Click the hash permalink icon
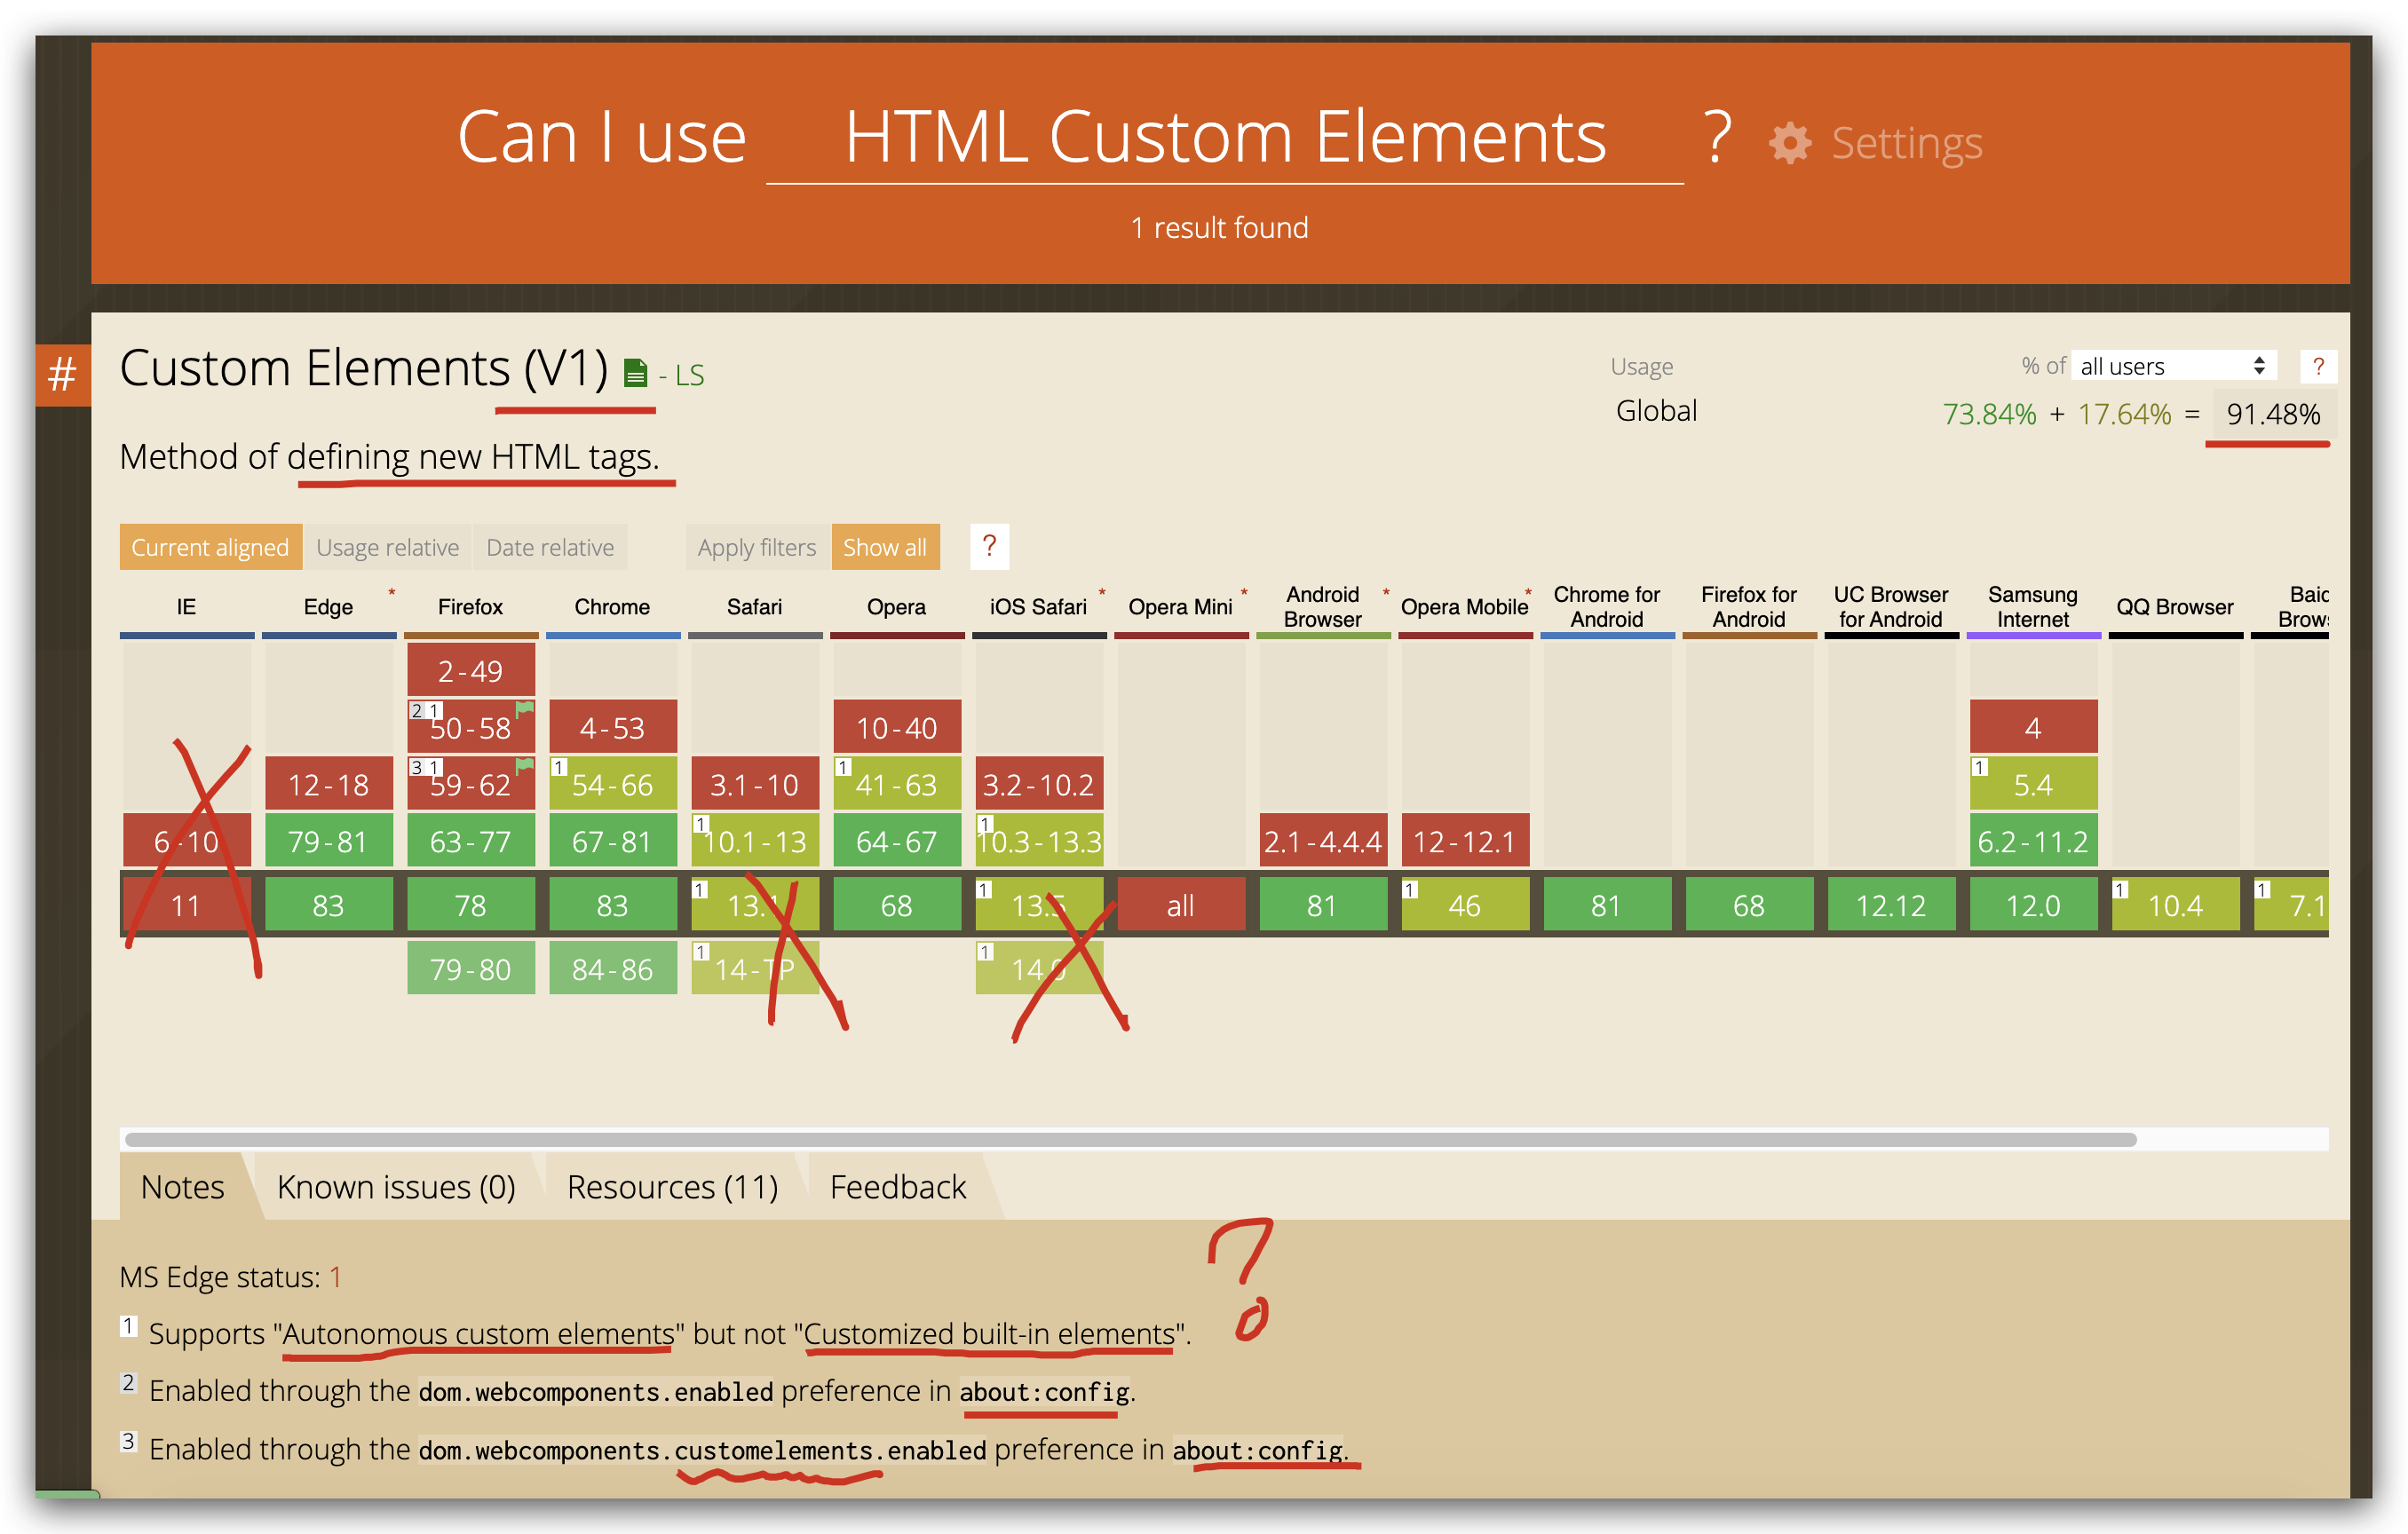Screen dimensions: 2408x1534 click(x=62, y=374)
